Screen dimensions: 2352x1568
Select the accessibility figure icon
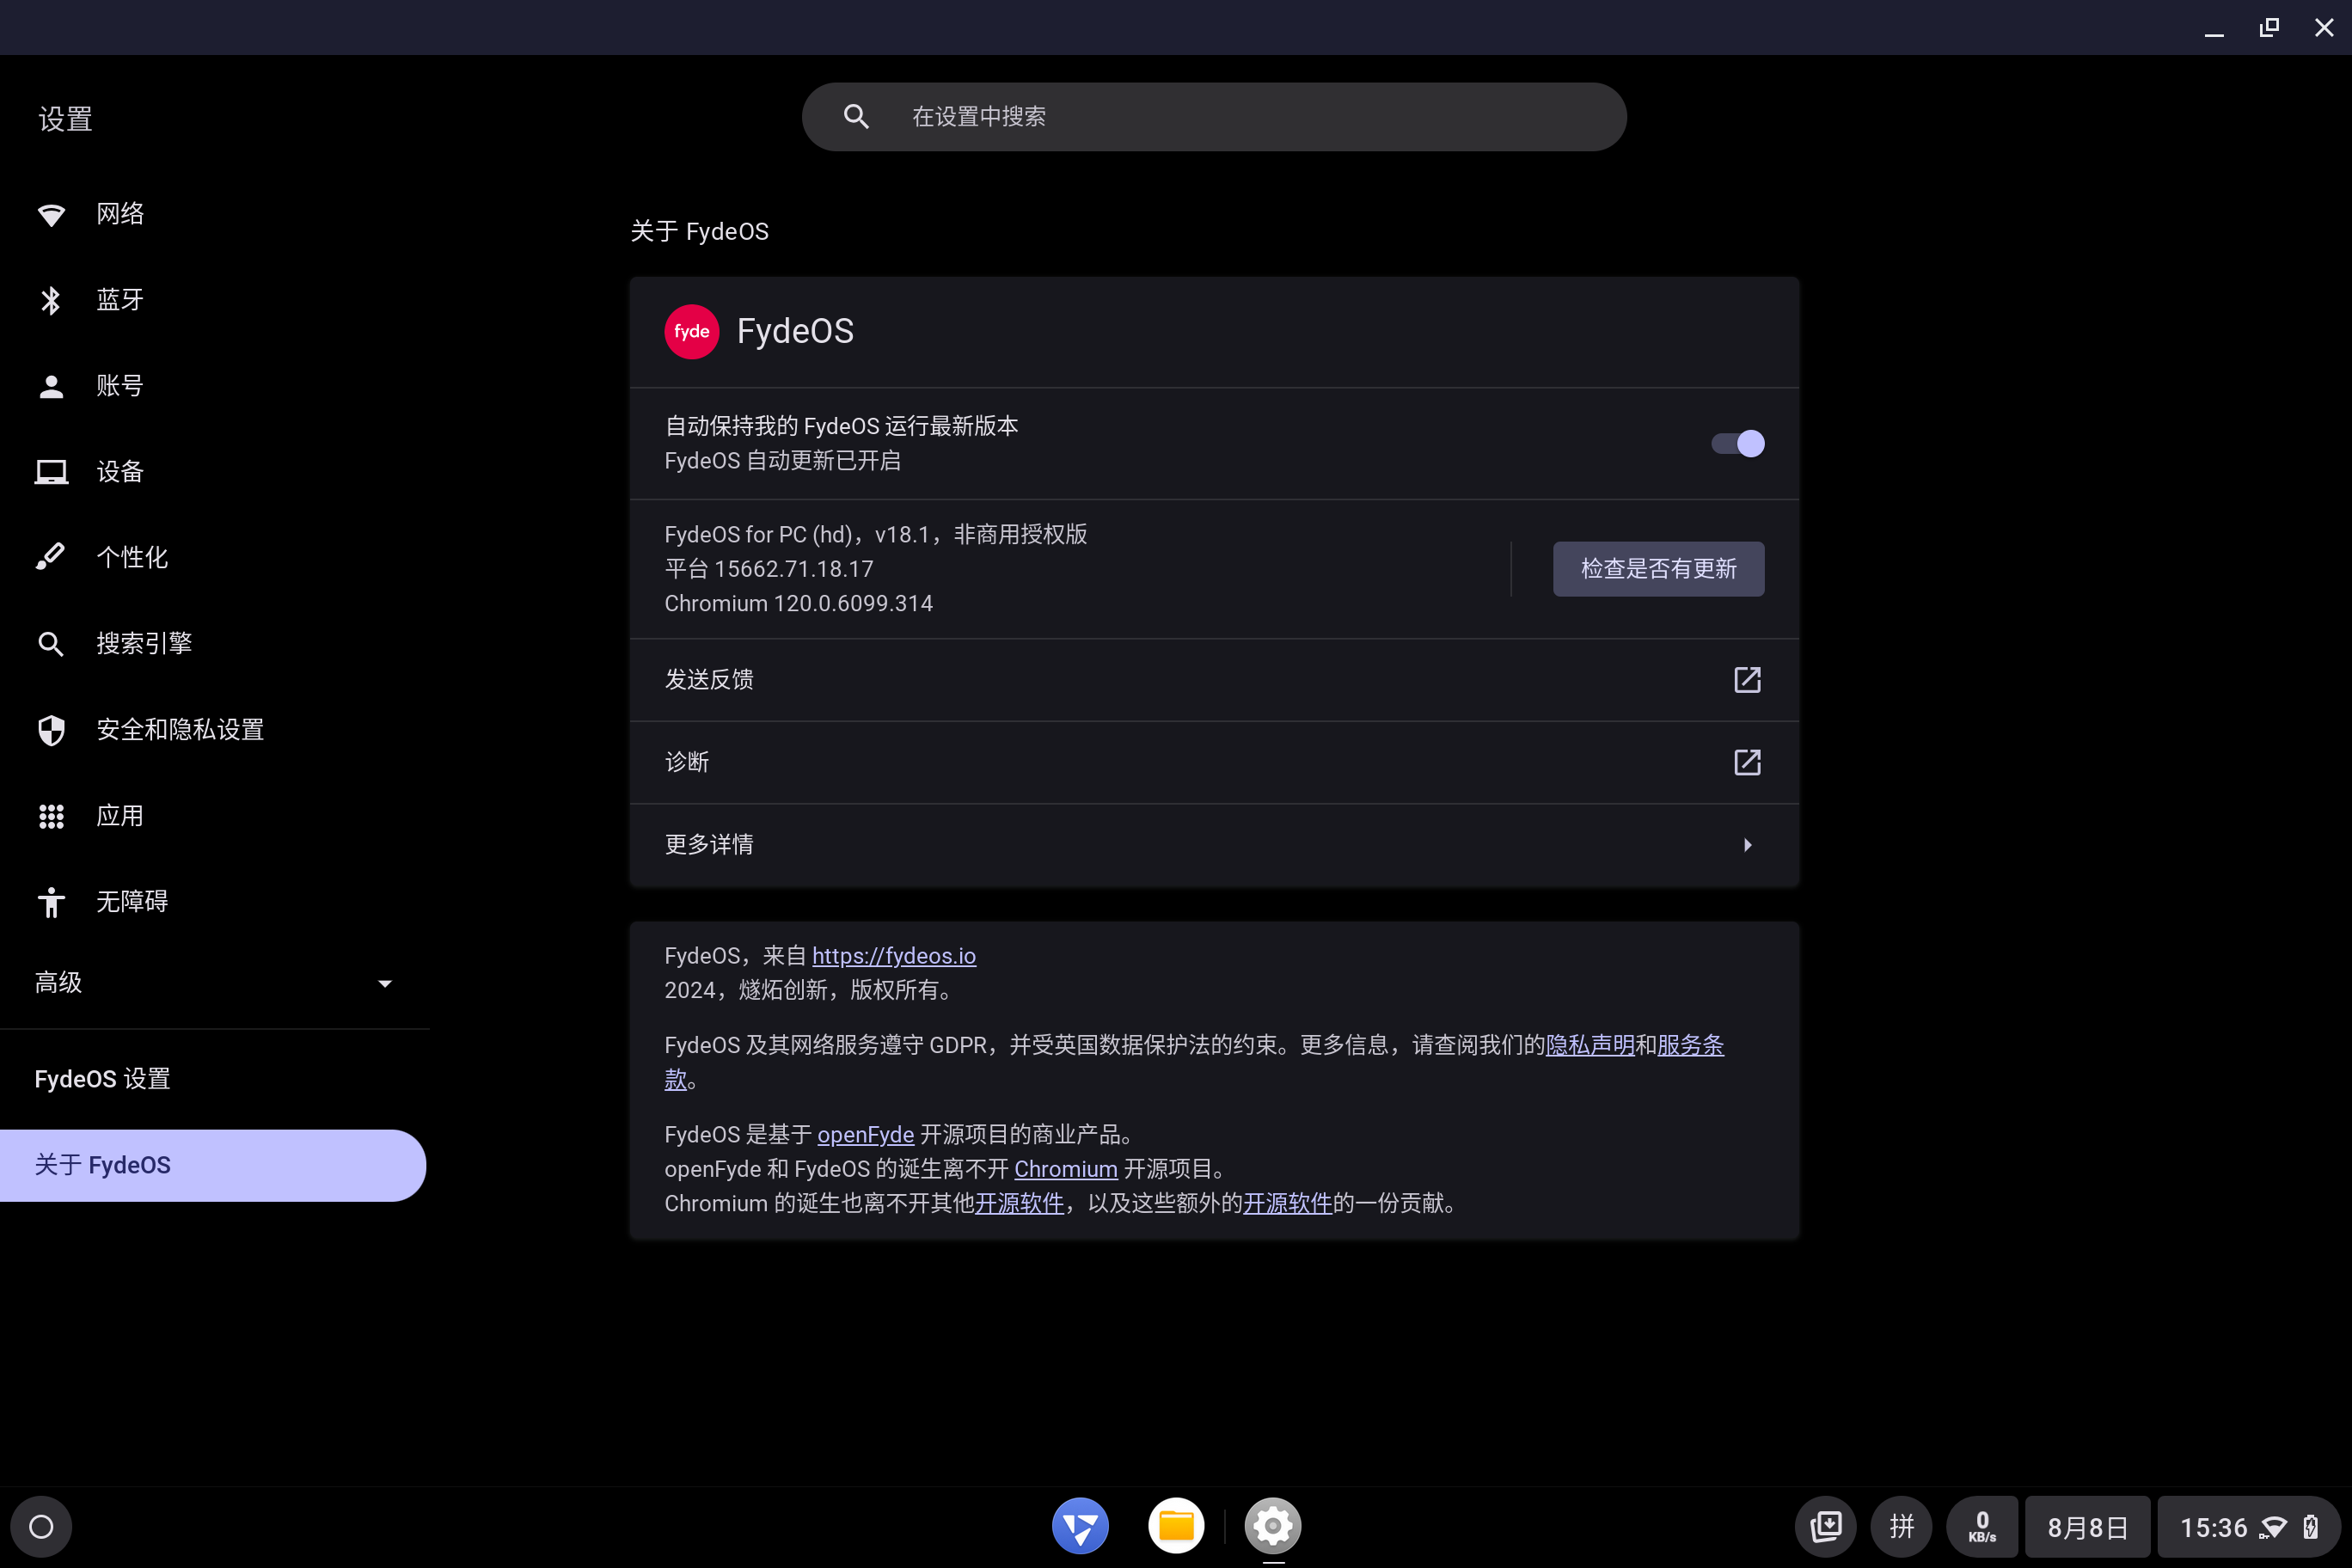tap(51, 902)
